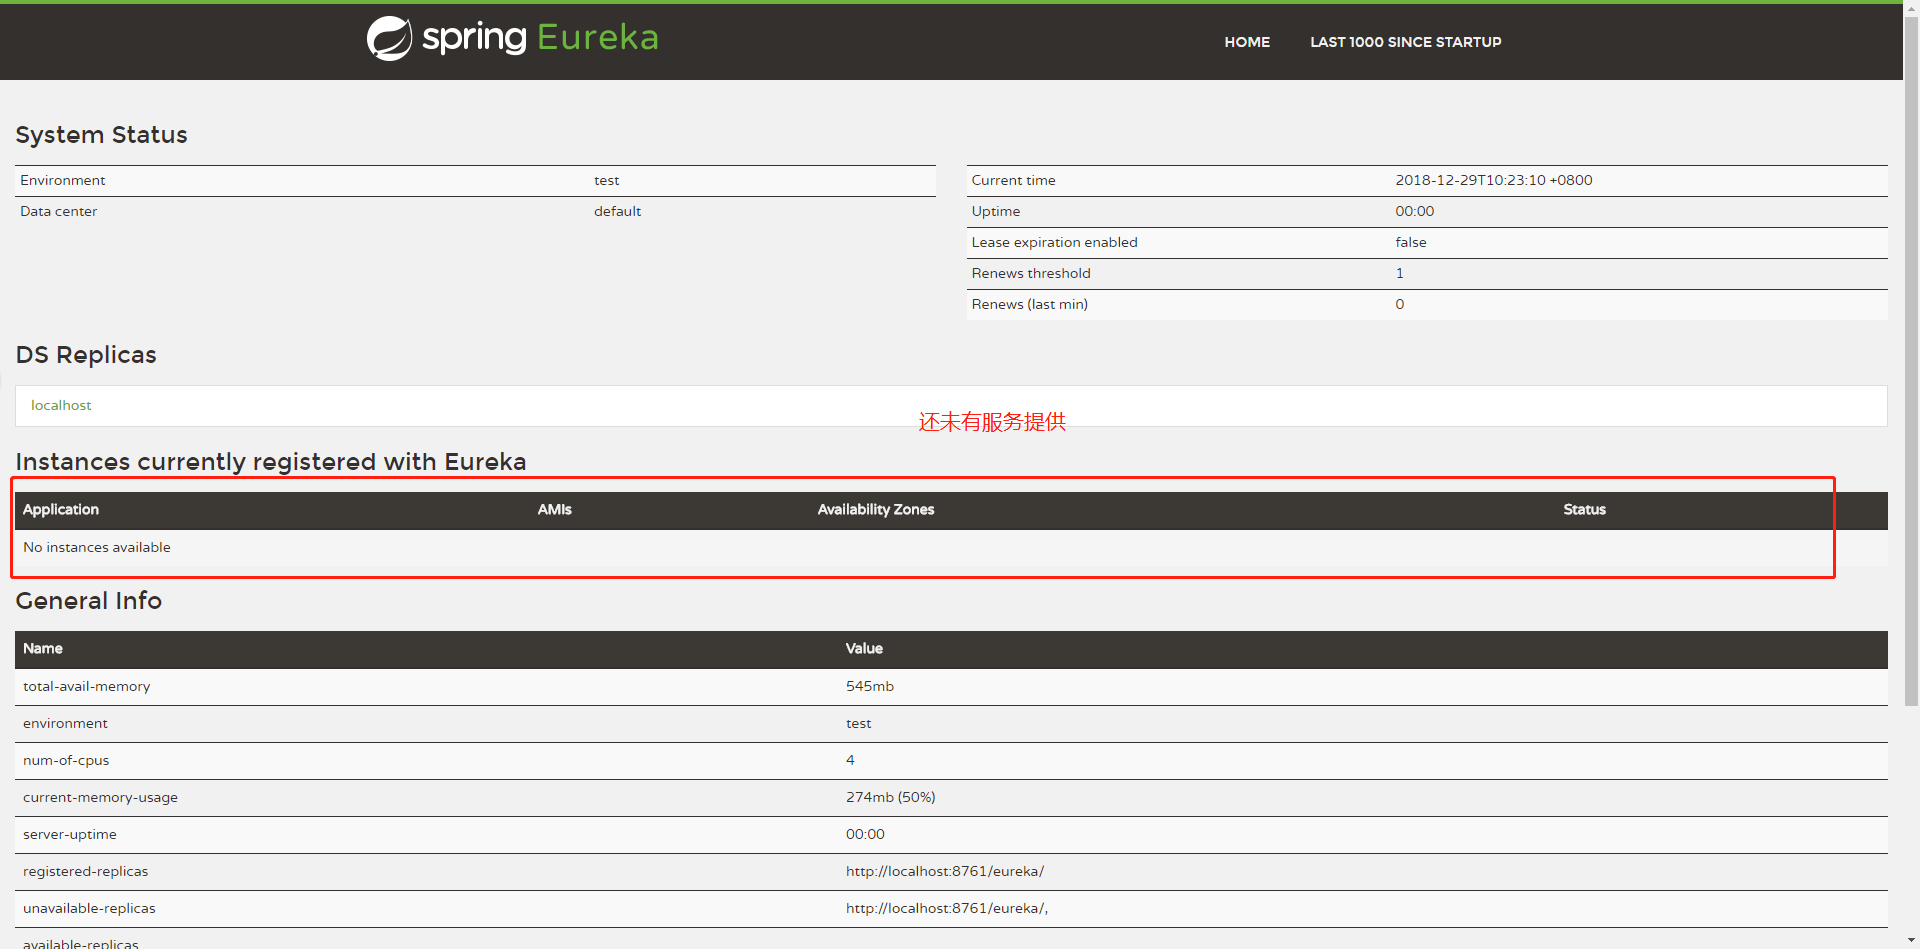Select the 274mb (50%) value
The height and width of the screenshot is (949, 1920).
(x=891, y=797)
